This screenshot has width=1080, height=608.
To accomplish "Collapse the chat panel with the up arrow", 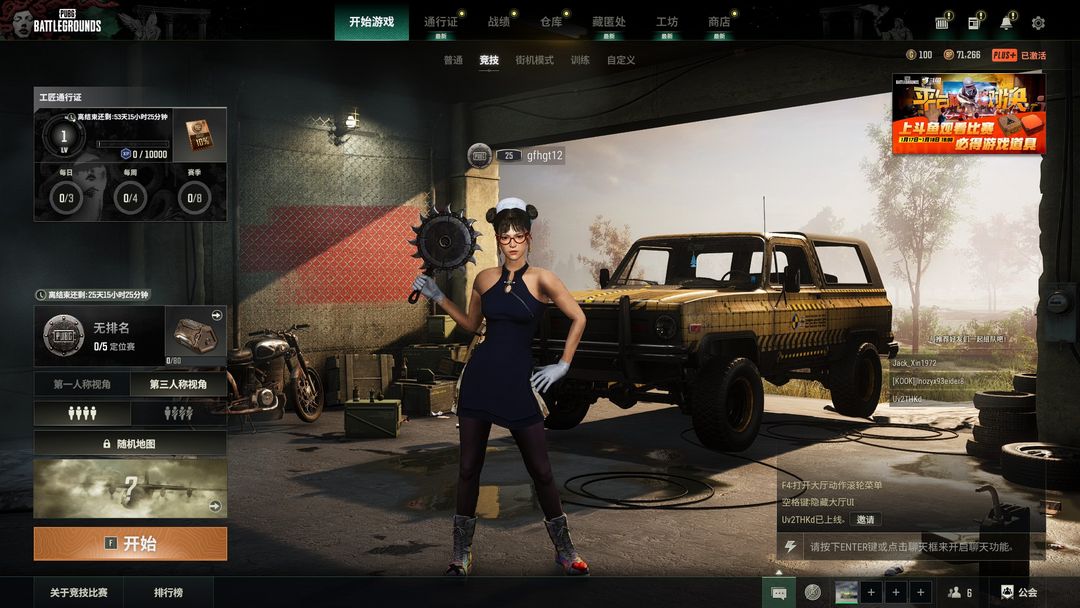I will pos(779,572).
